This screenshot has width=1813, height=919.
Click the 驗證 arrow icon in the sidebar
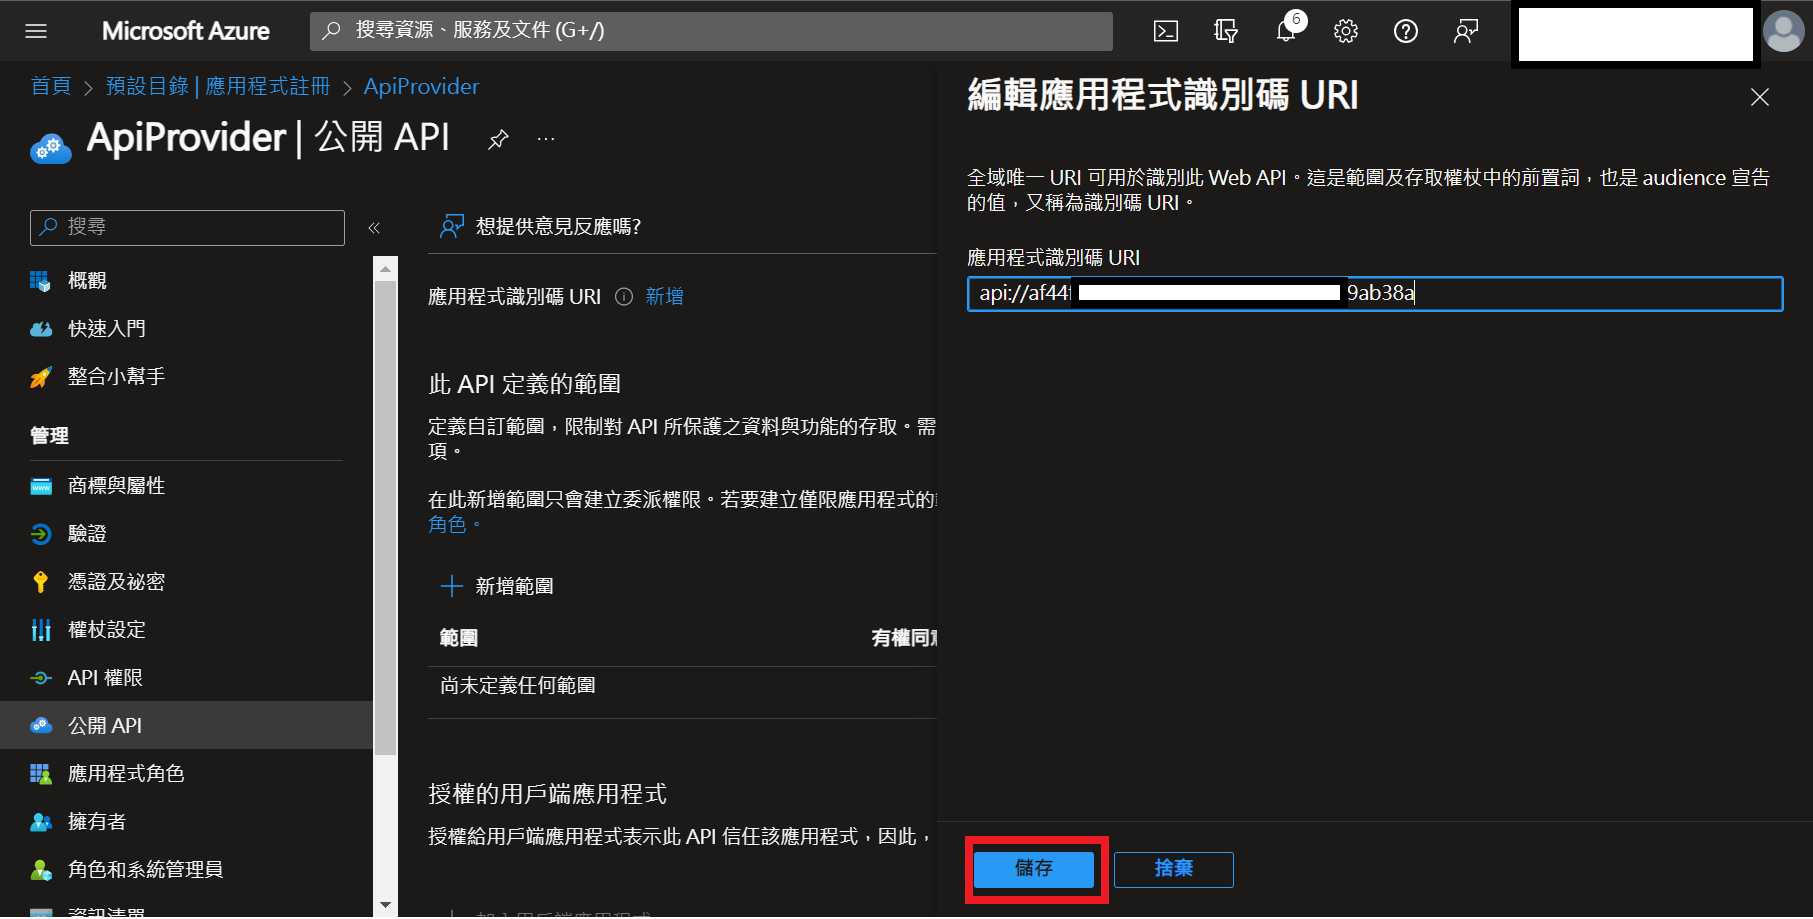tap(41, 534)
